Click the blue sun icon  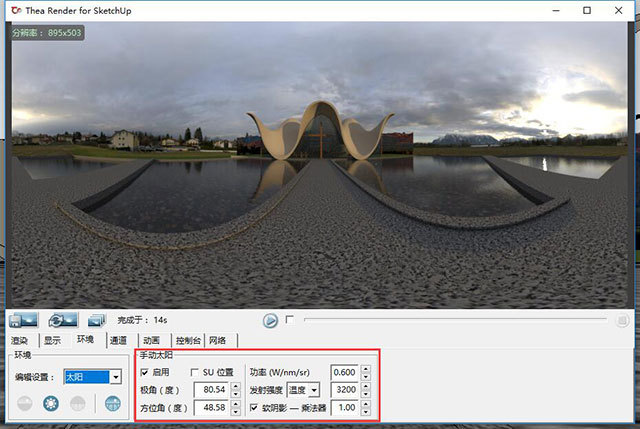click(x=51, y=404)
